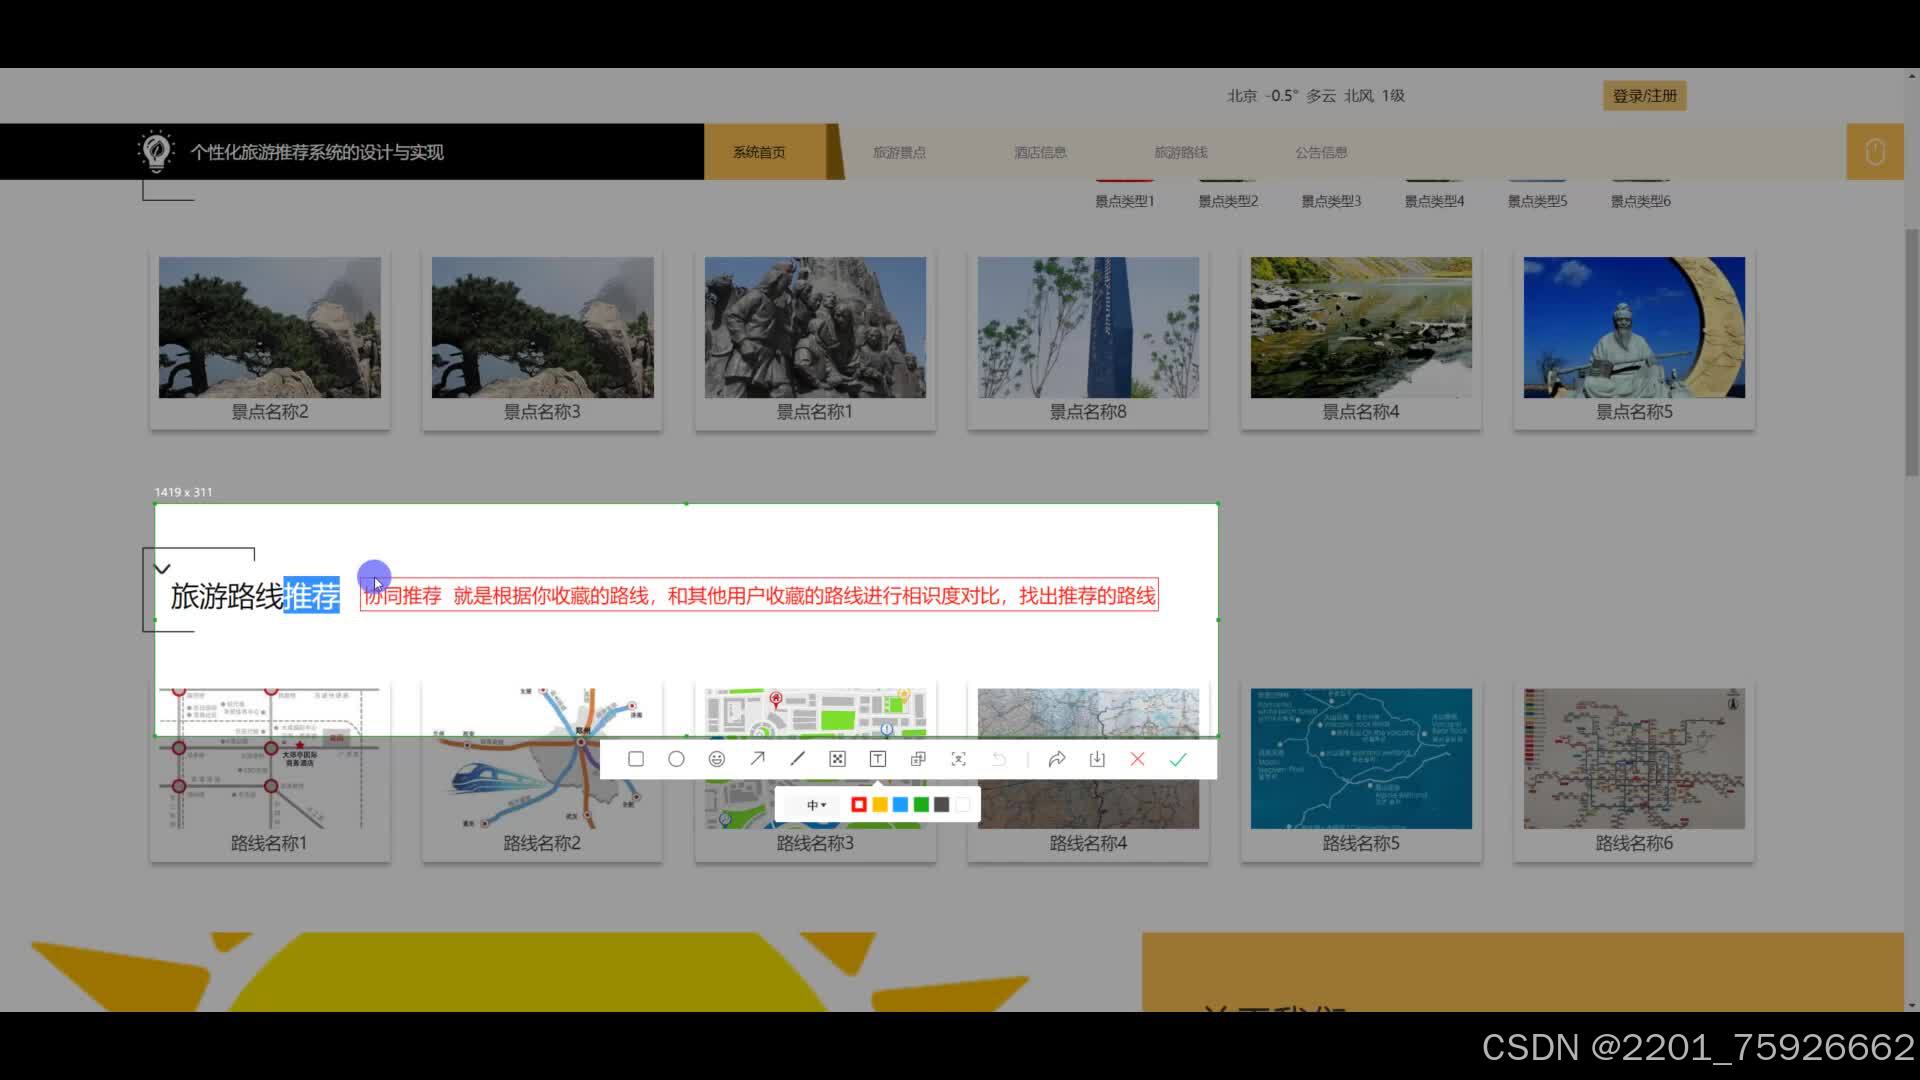Cancel screenshot with the red X
This screenshot has height=1080, width=1920.
pyautogui.click(x=1137, y=759)
